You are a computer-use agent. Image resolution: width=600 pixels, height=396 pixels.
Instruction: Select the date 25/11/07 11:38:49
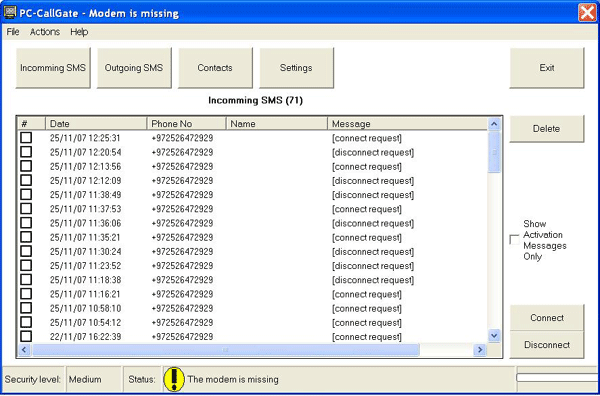pyautogui.click(x=85, y=195)
